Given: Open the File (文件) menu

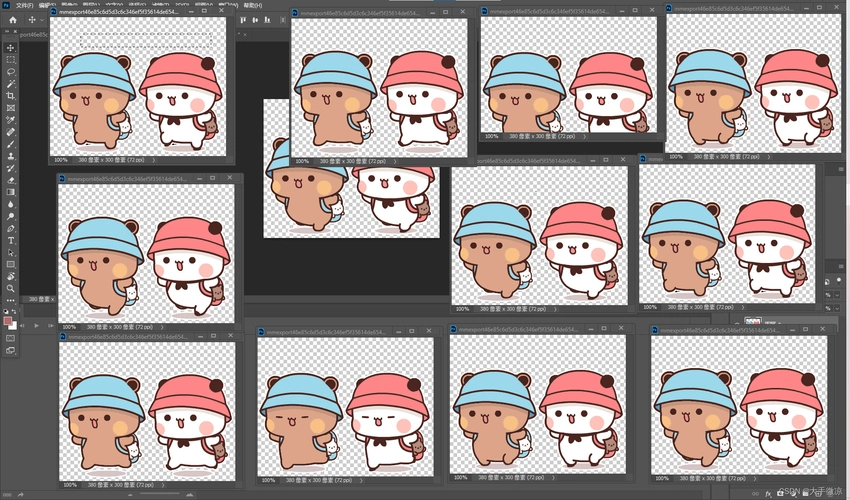Looking at the screenshot, I should 24,5.
